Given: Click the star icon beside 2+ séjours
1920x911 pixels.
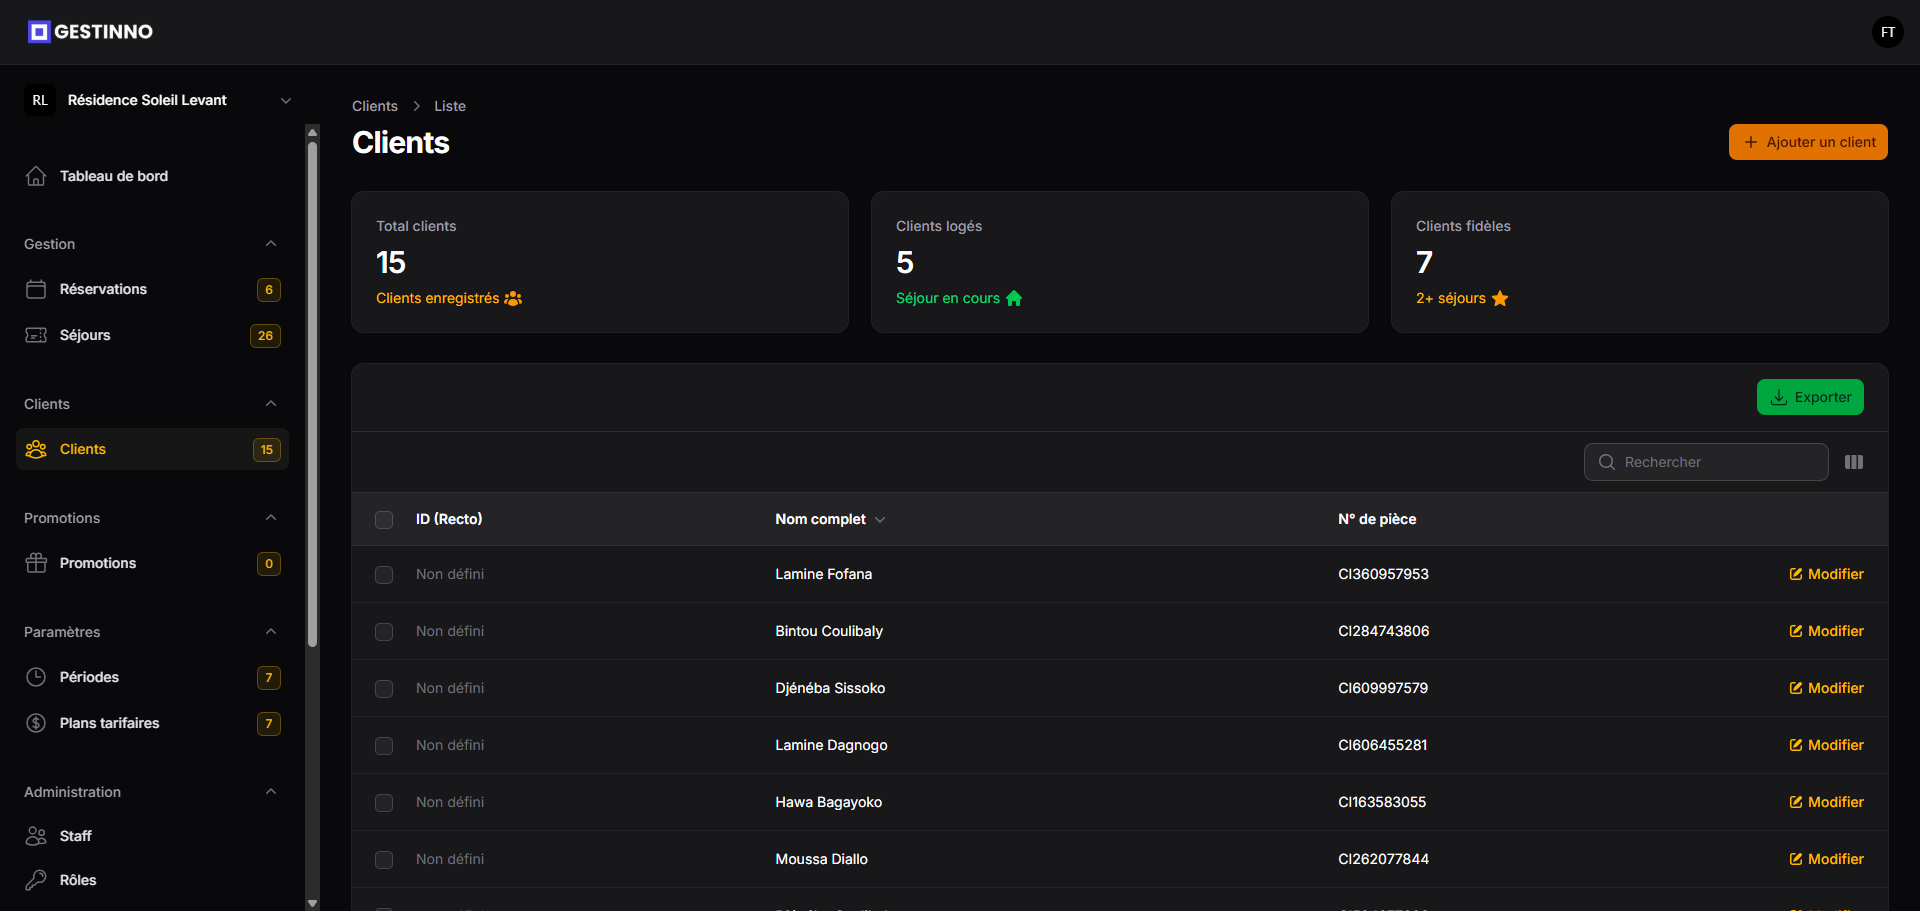Looking at the screenshot, I should [x=1500, y=298].
